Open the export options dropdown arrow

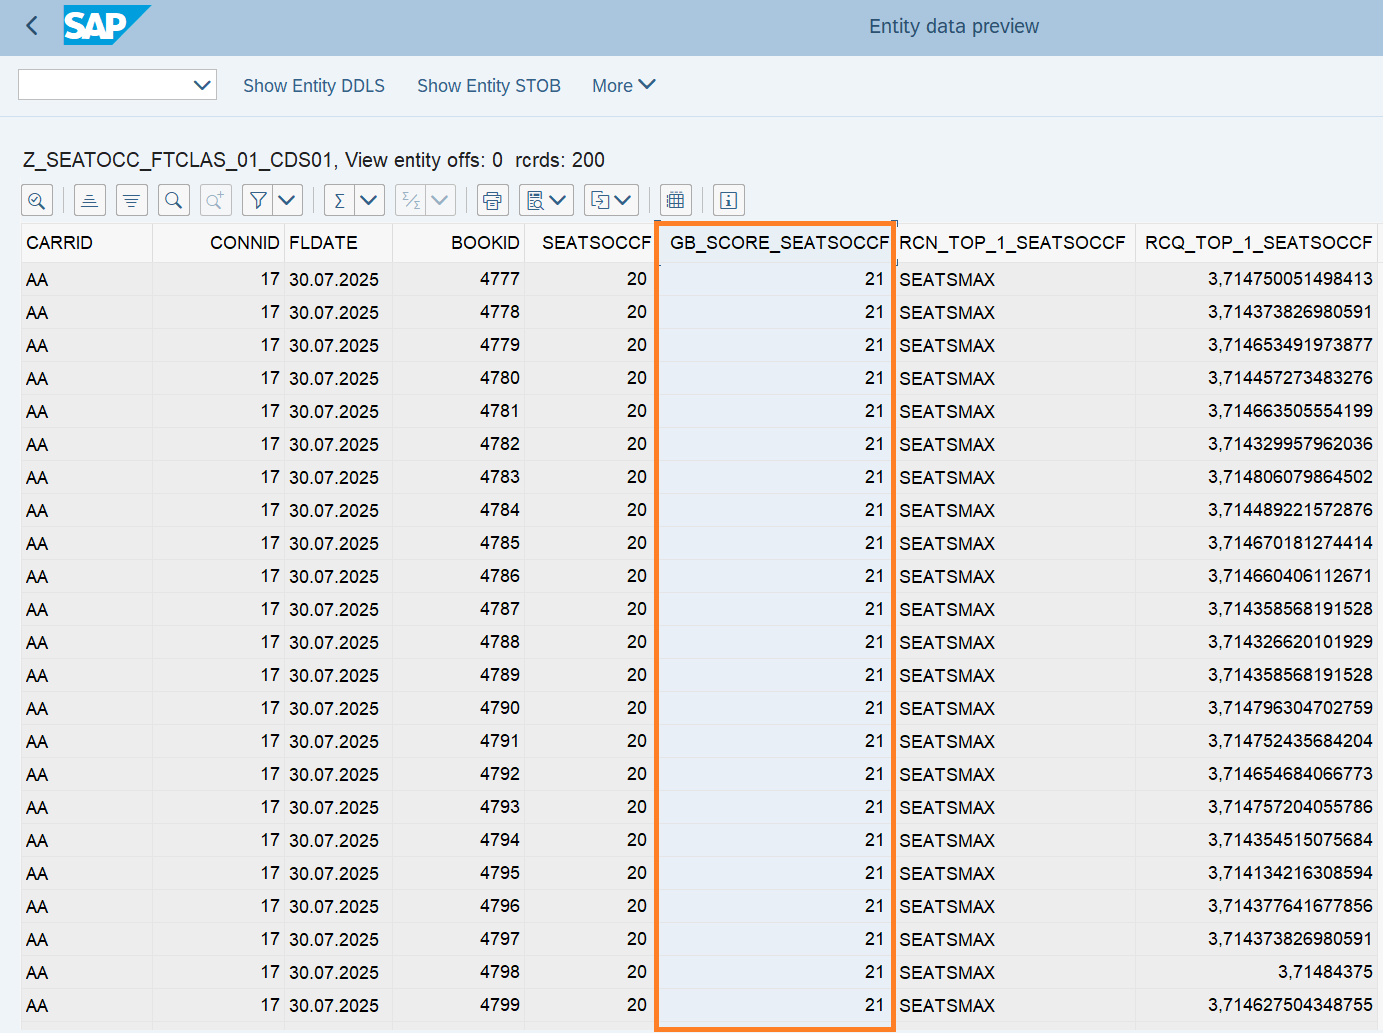click(624, 201)
